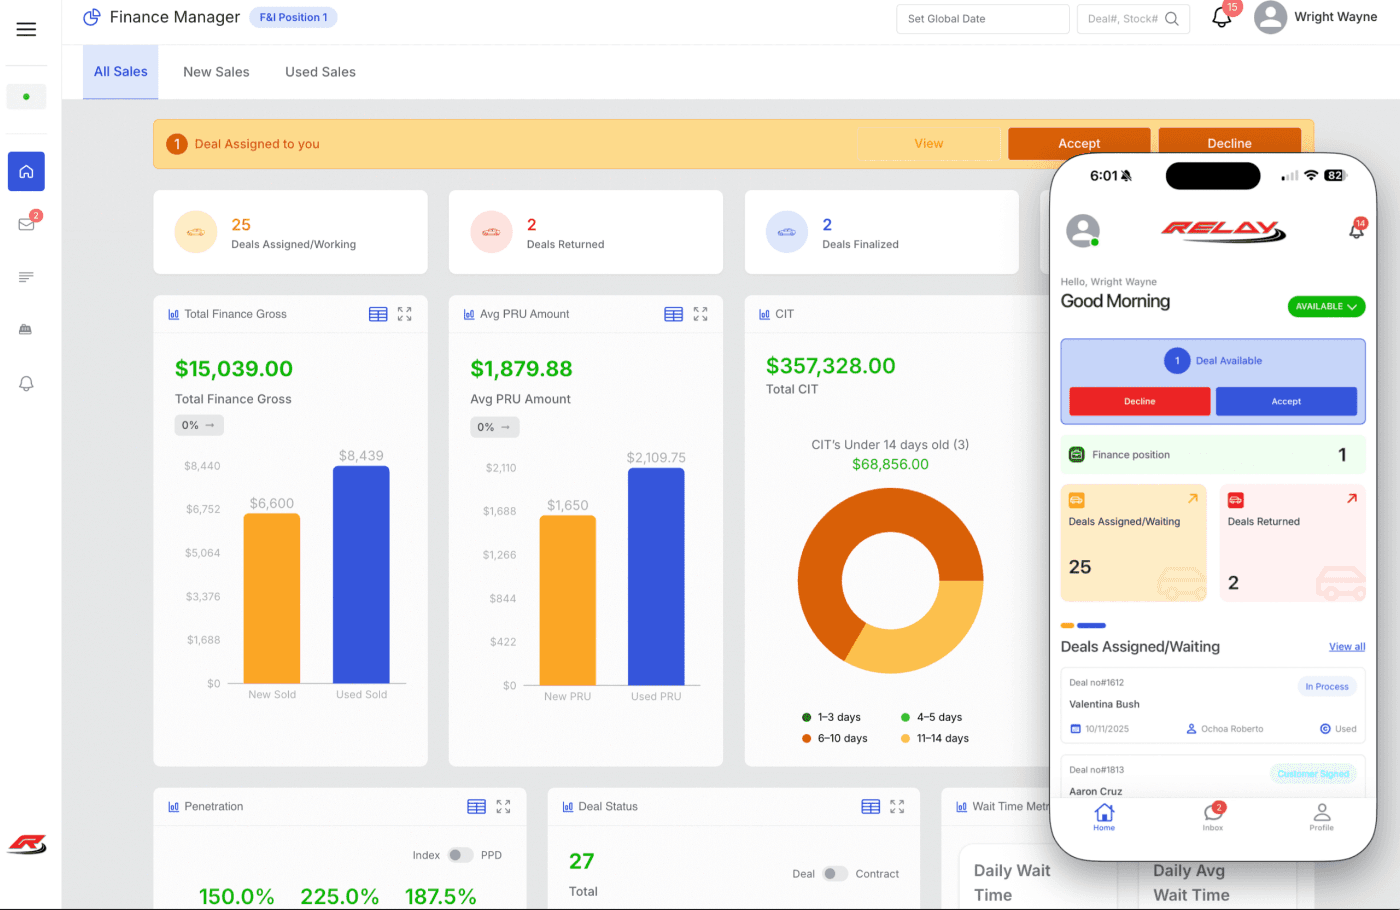Open the Vehicles section in the sidebar

click(26, 330)
